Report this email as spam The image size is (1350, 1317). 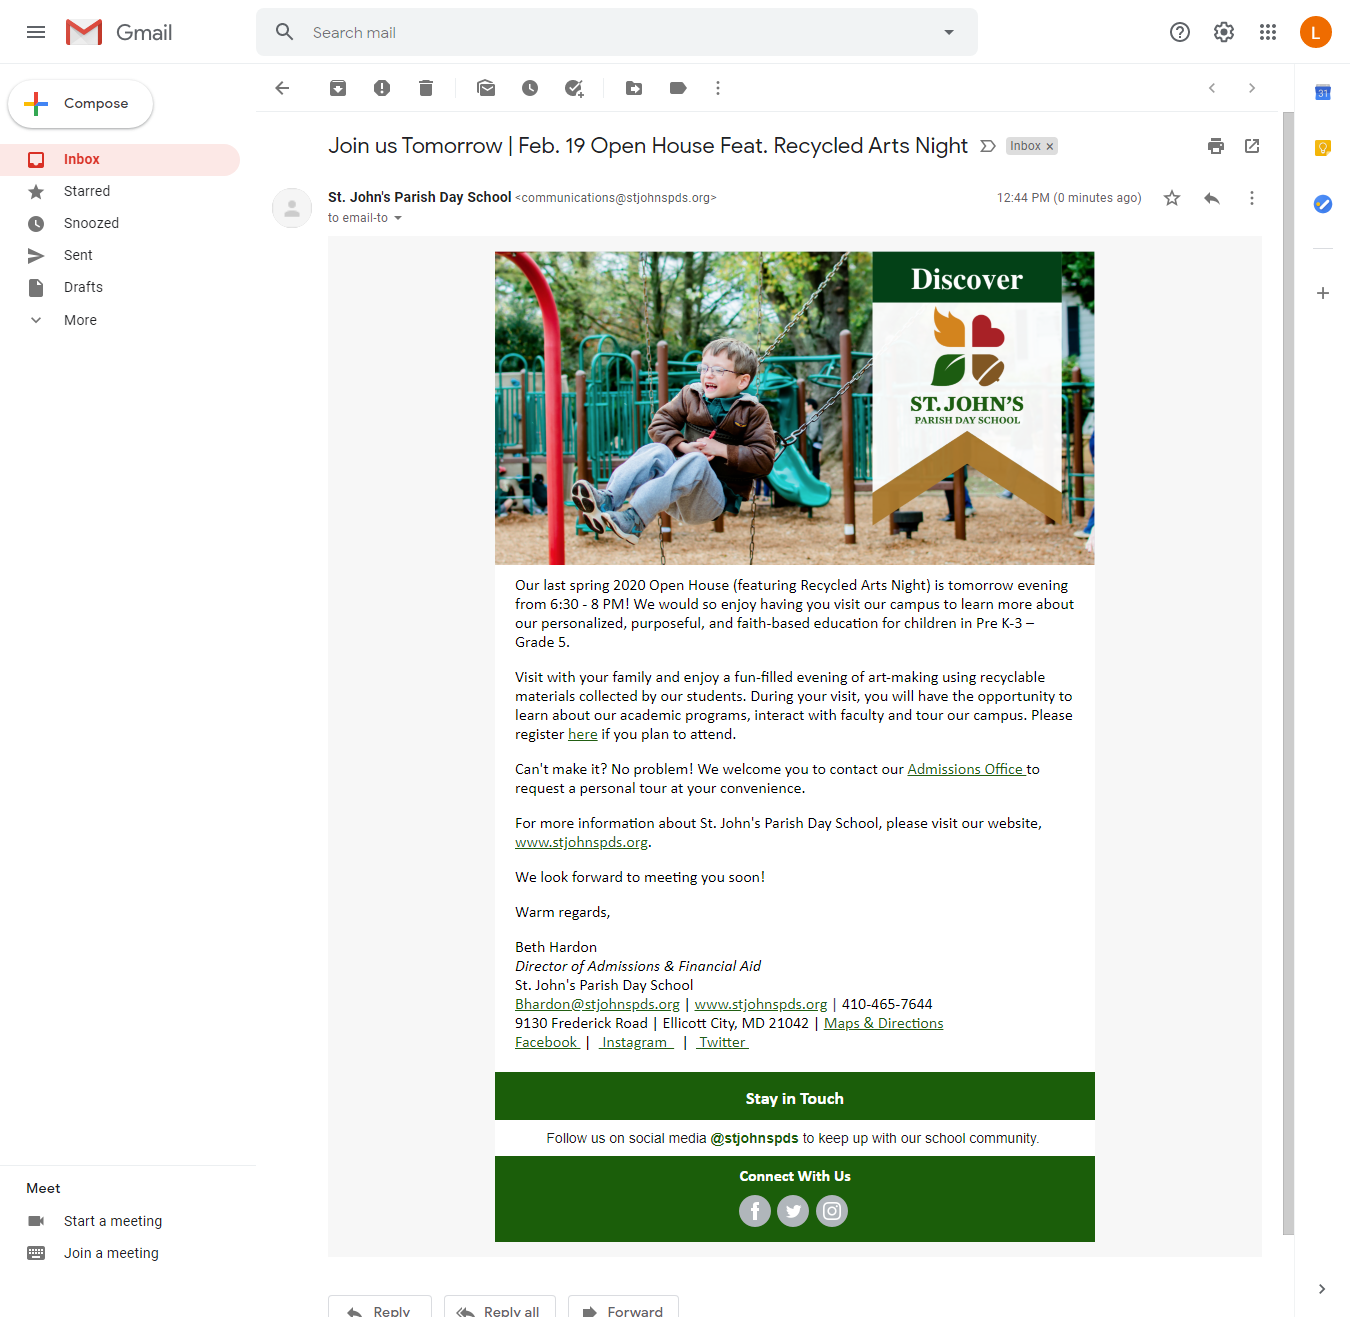point(382,88)
